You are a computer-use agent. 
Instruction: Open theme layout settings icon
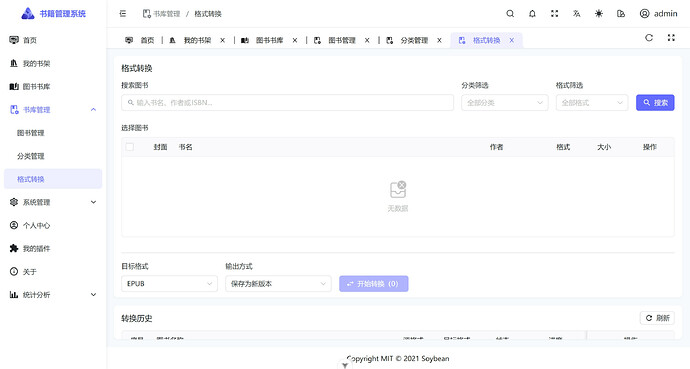point(621,14)
